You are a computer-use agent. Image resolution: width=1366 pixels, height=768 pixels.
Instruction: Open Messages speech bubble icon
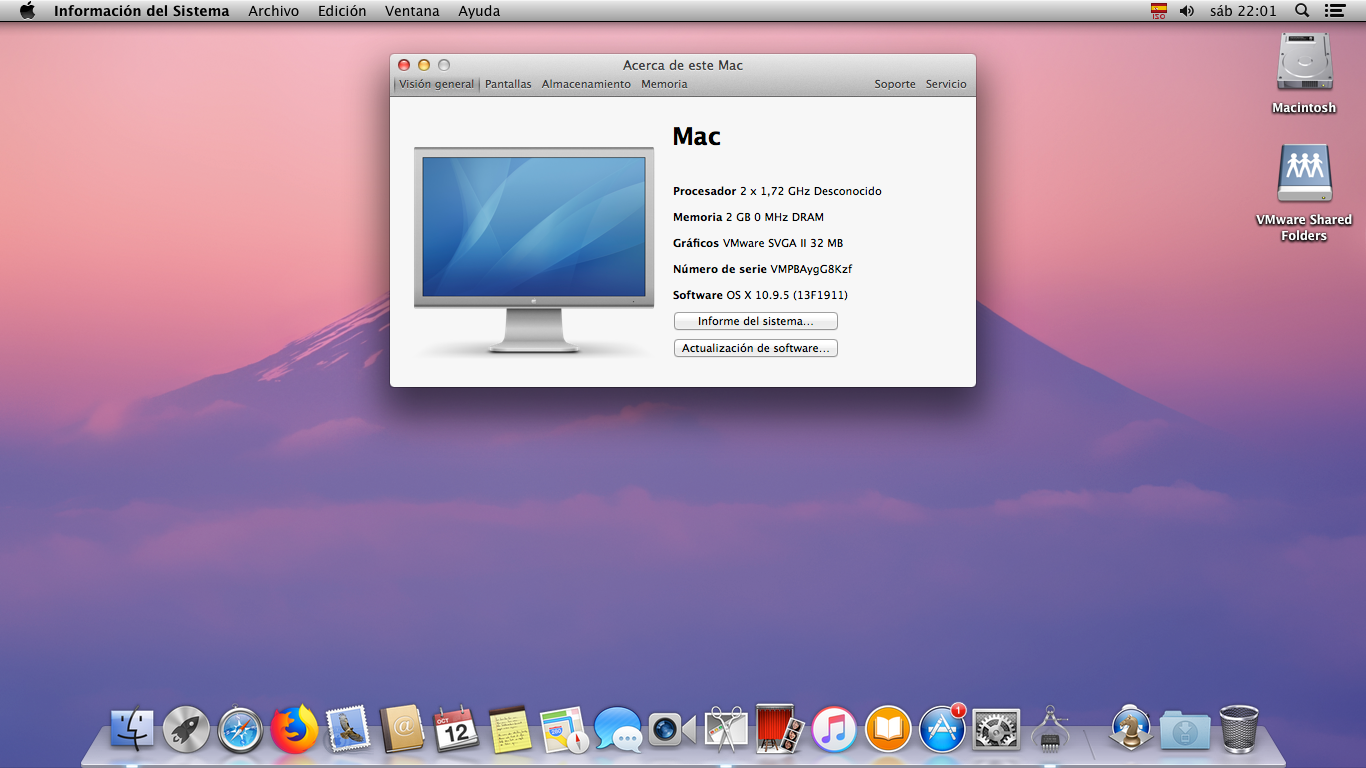coord(618,730)
